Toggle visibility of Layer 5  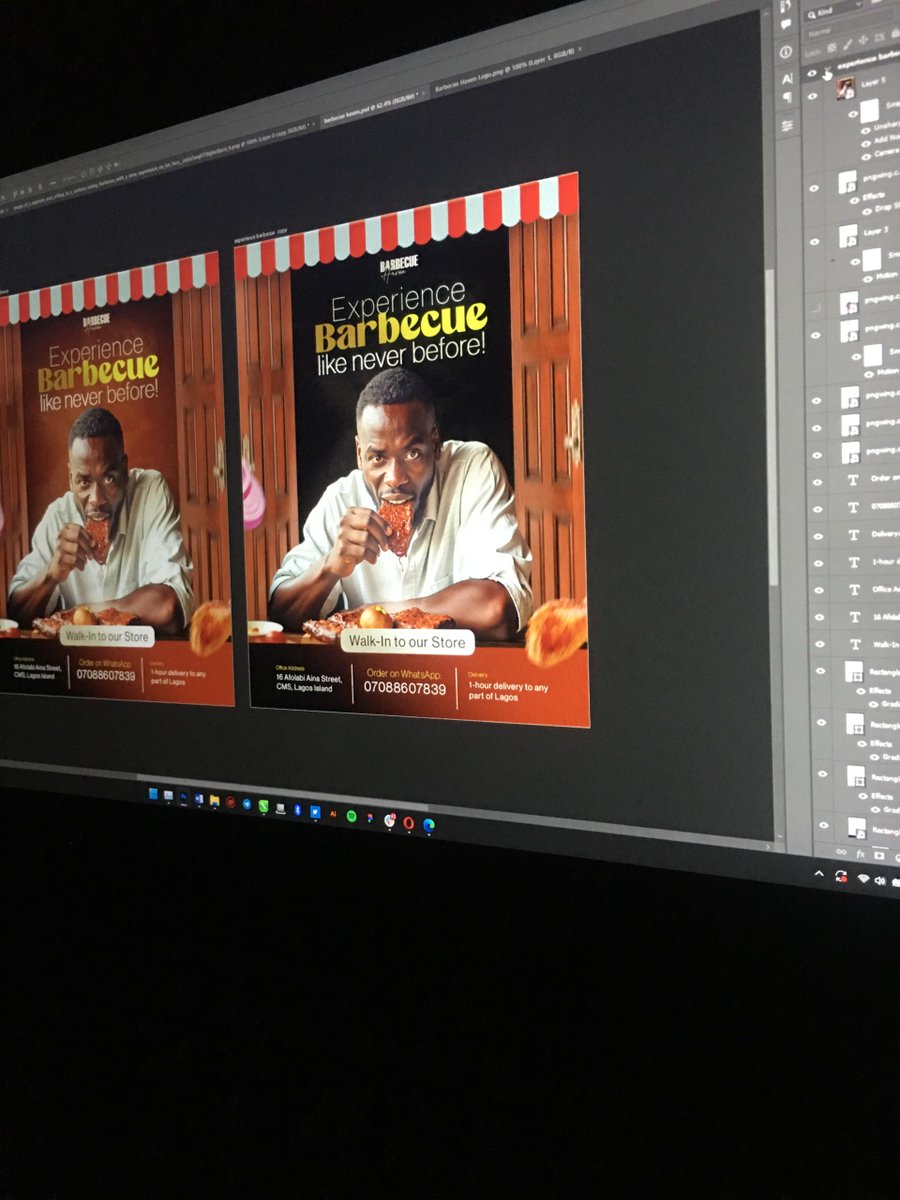pos(812,96)
